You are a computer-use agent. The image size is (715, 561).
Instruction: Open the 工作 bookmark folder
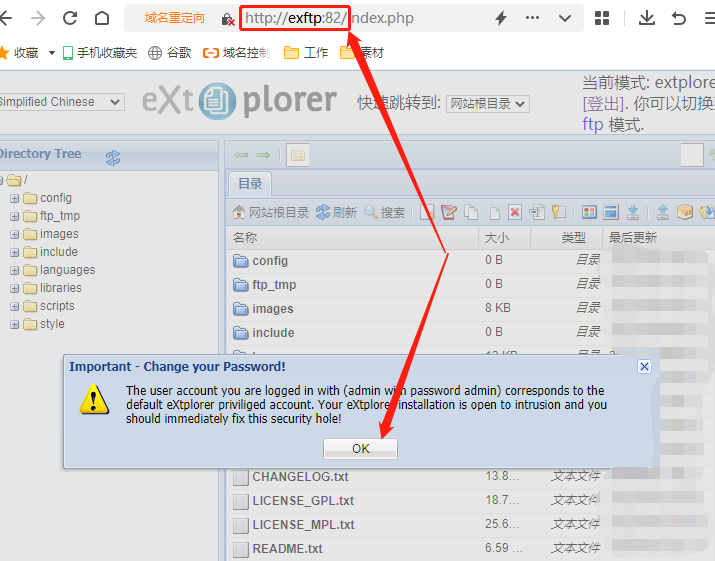click(306, 53)
